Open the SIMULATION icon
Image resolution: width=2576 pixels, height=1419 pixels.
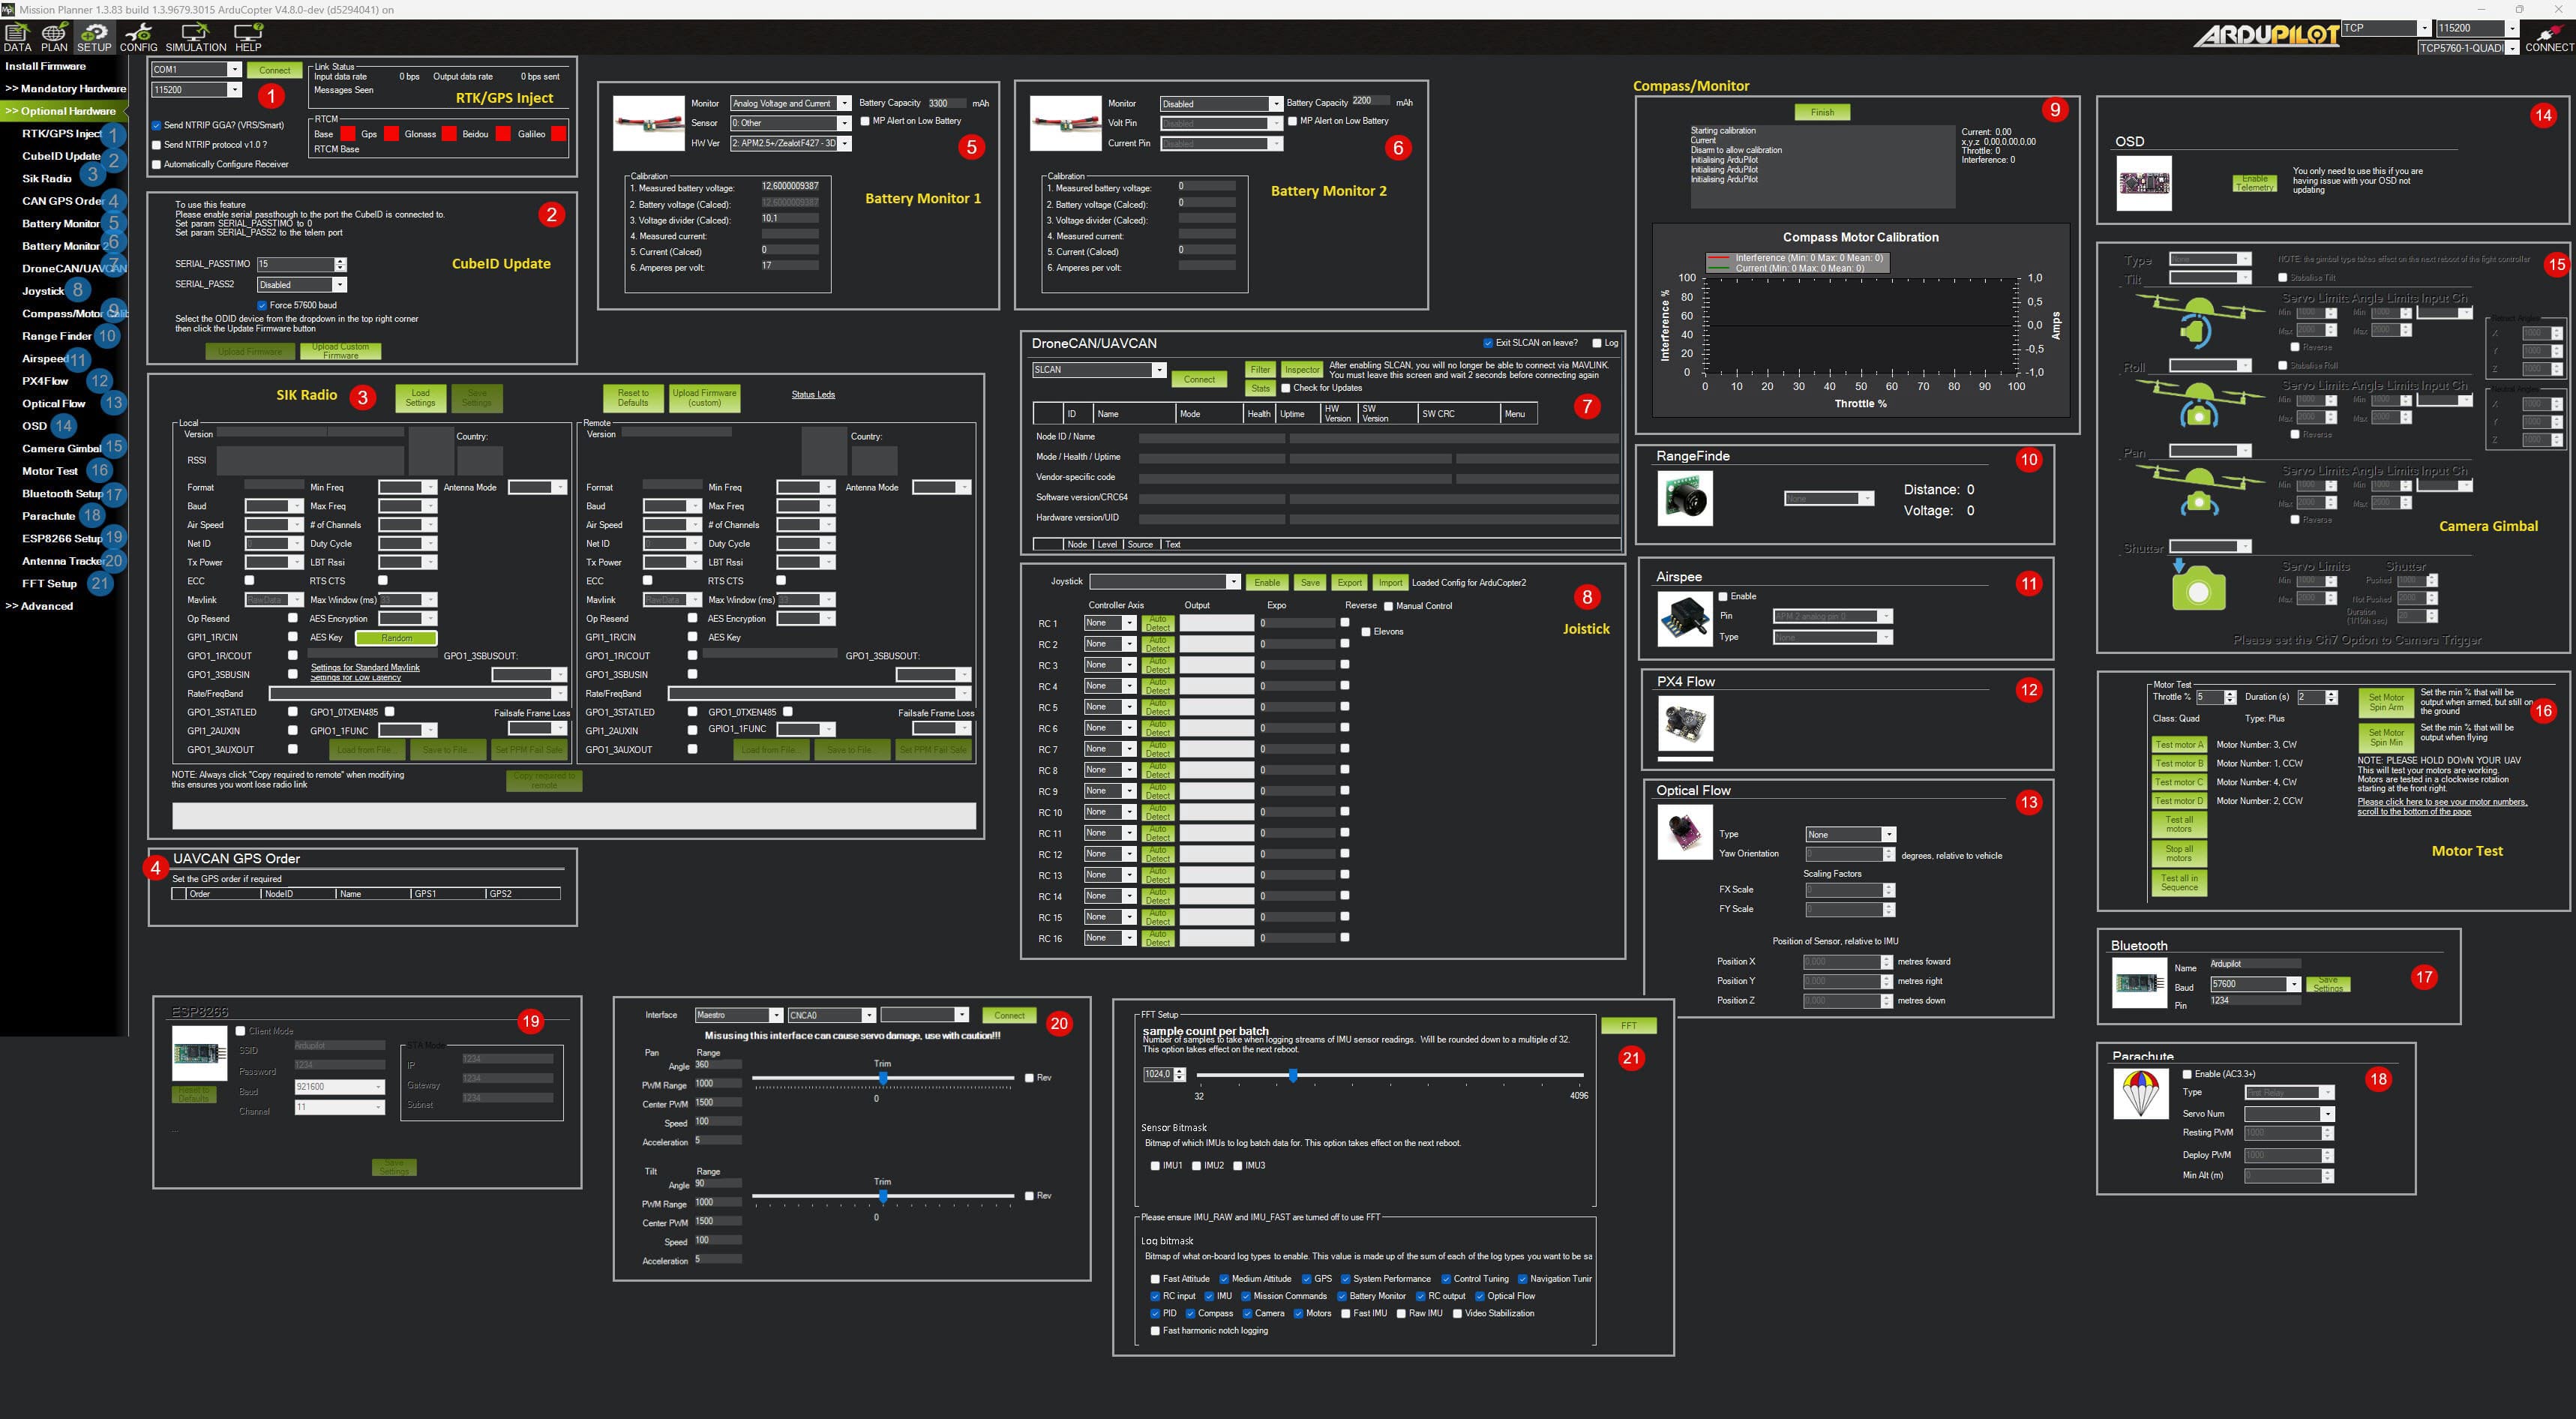[x=195, y=37]
